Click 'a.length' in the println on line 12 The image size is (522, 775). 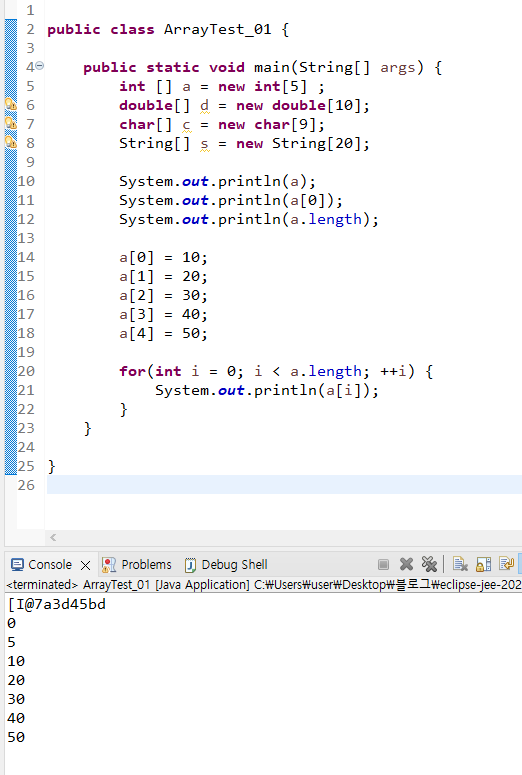click(326, 219)
